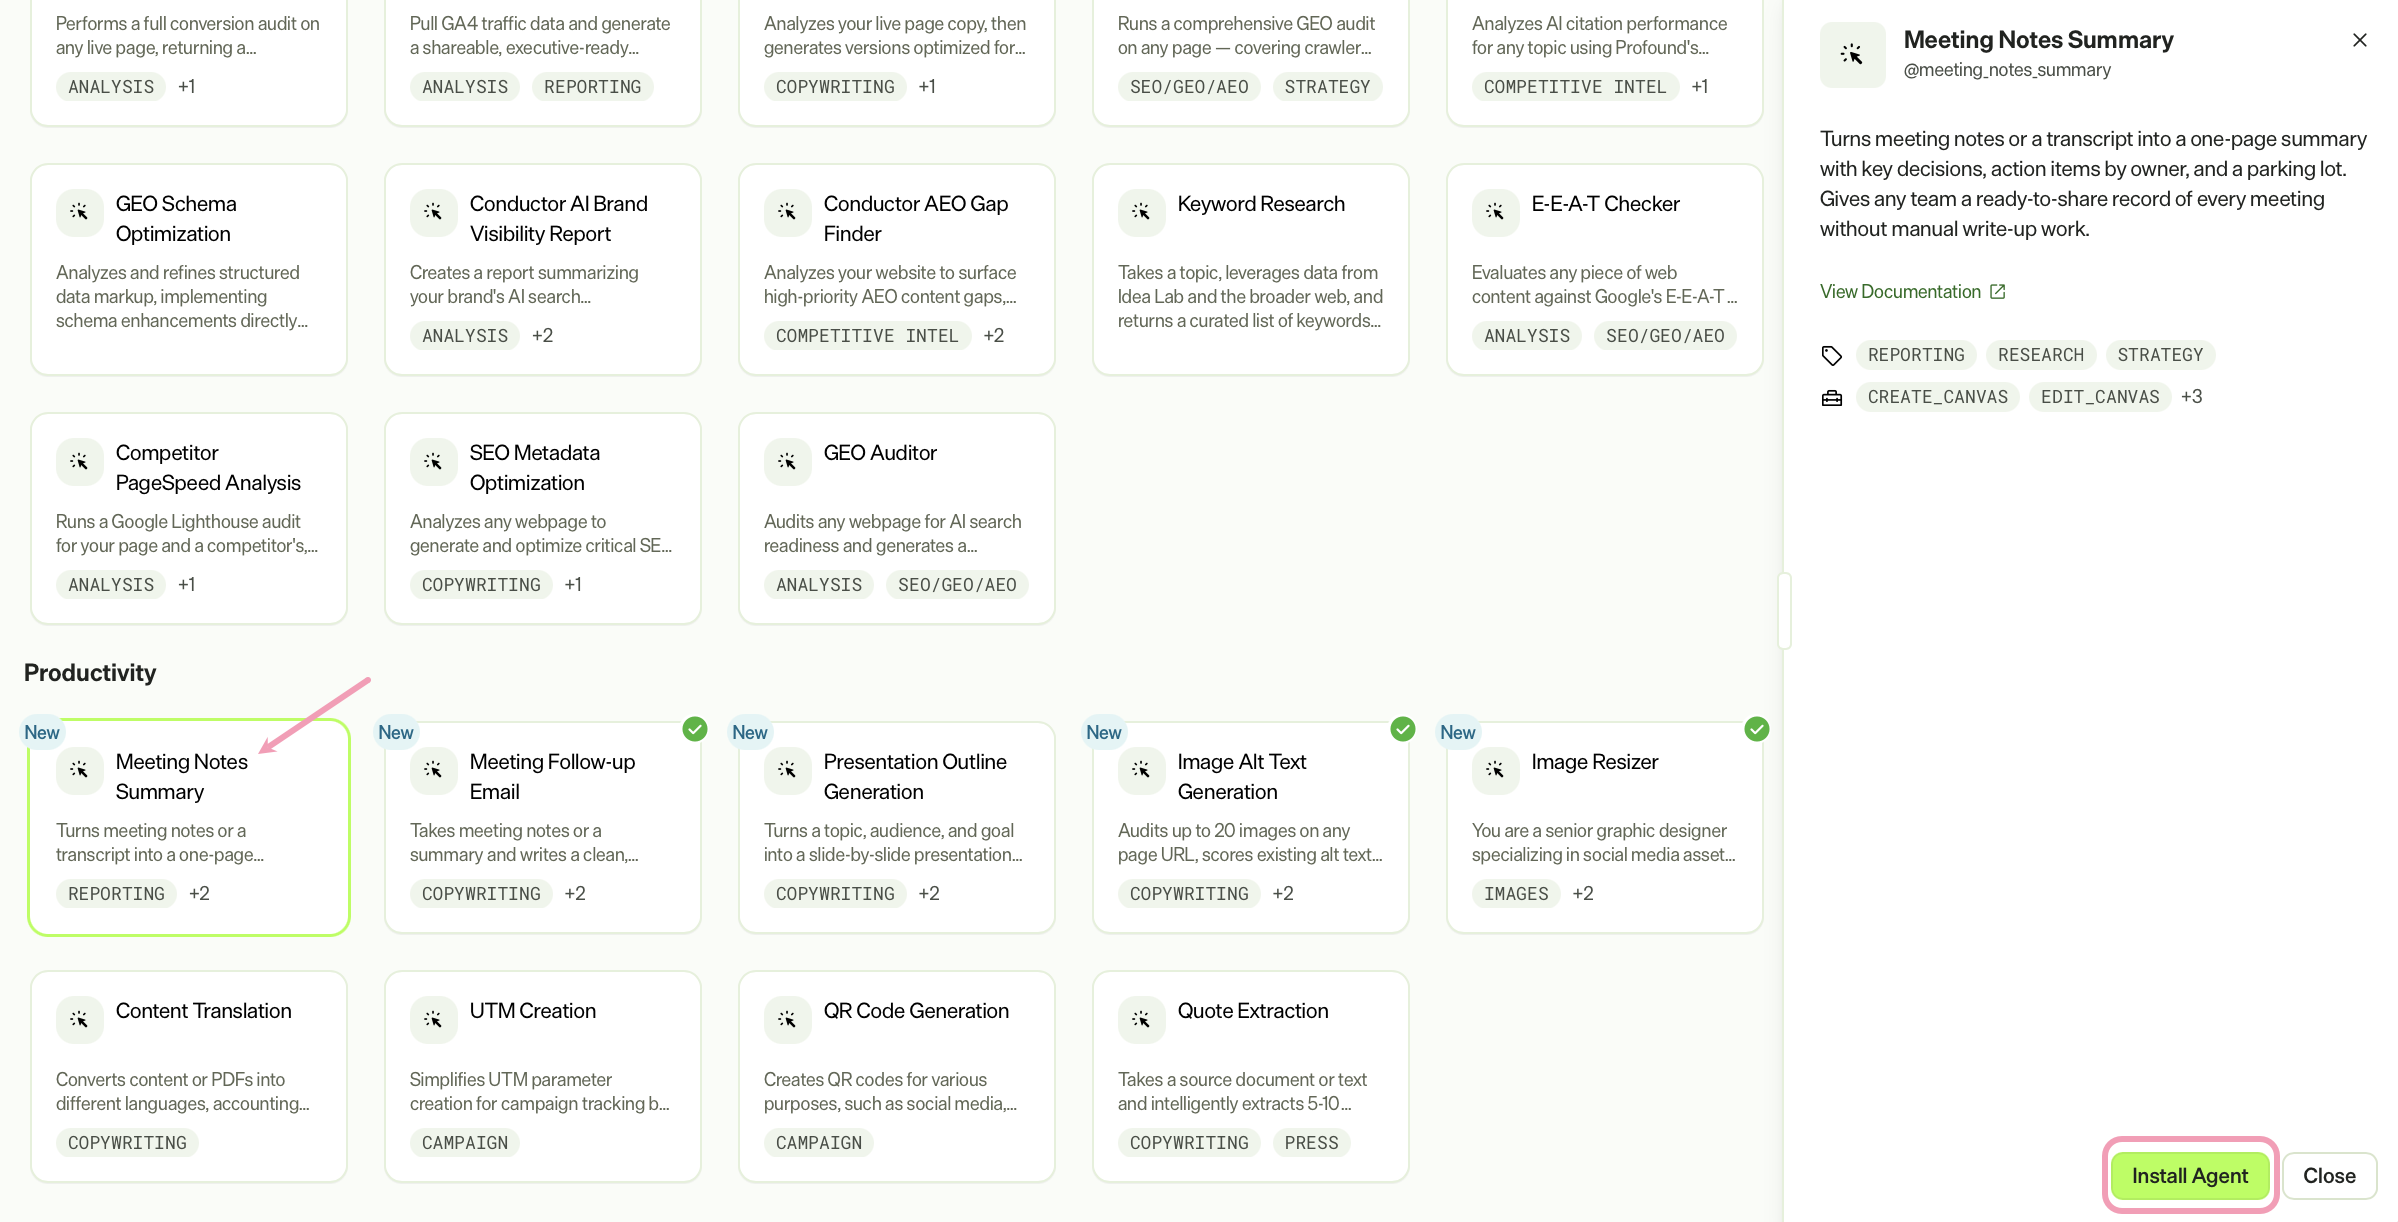Click the large agent icon in details panel
Image resolution: width=2398 pixels, height=1222 pixels.
point(1852,54)
